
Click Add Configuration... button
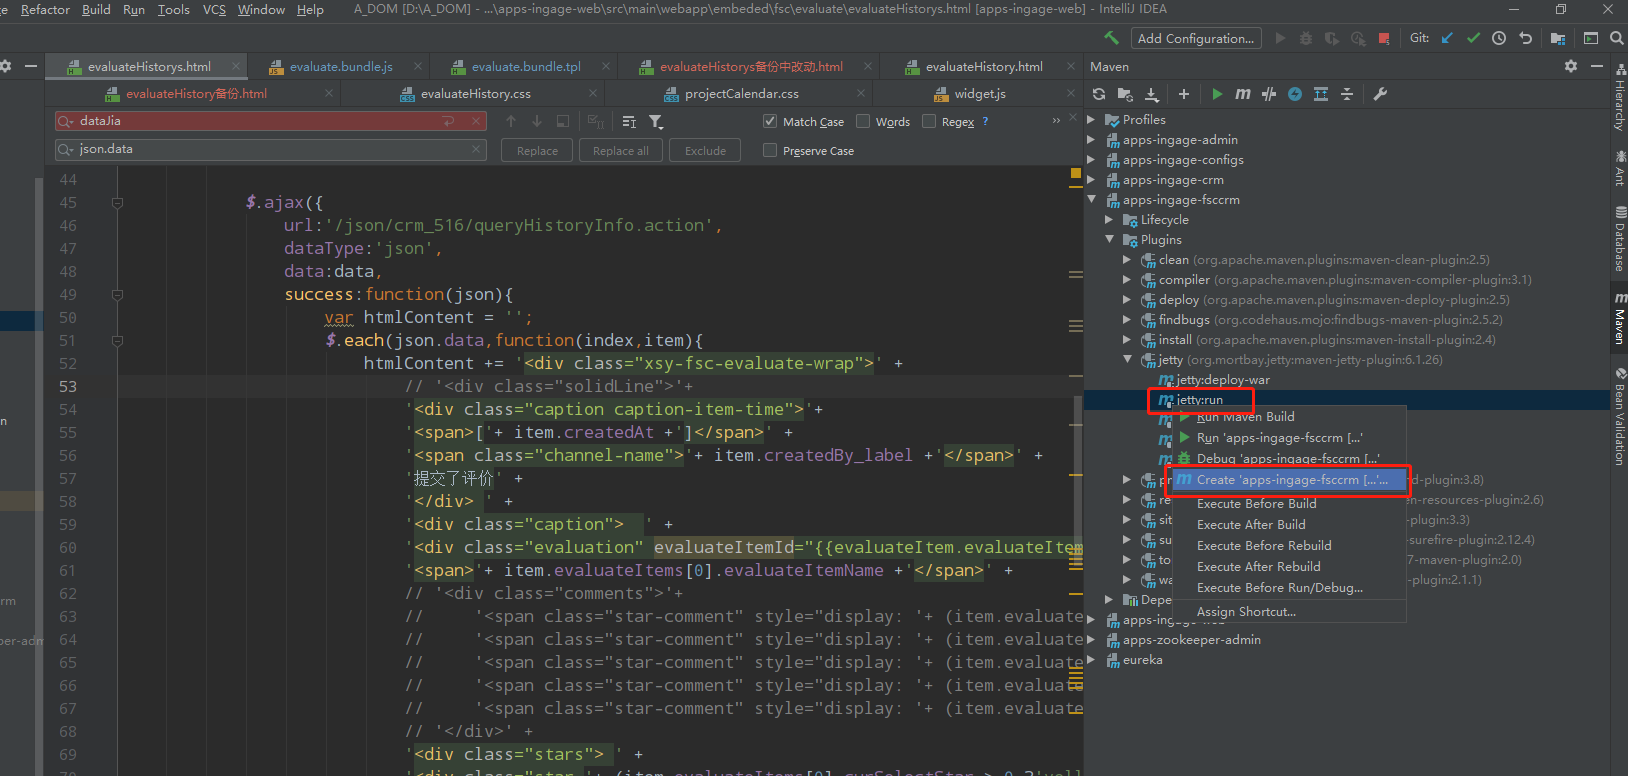coord(1195,38)
